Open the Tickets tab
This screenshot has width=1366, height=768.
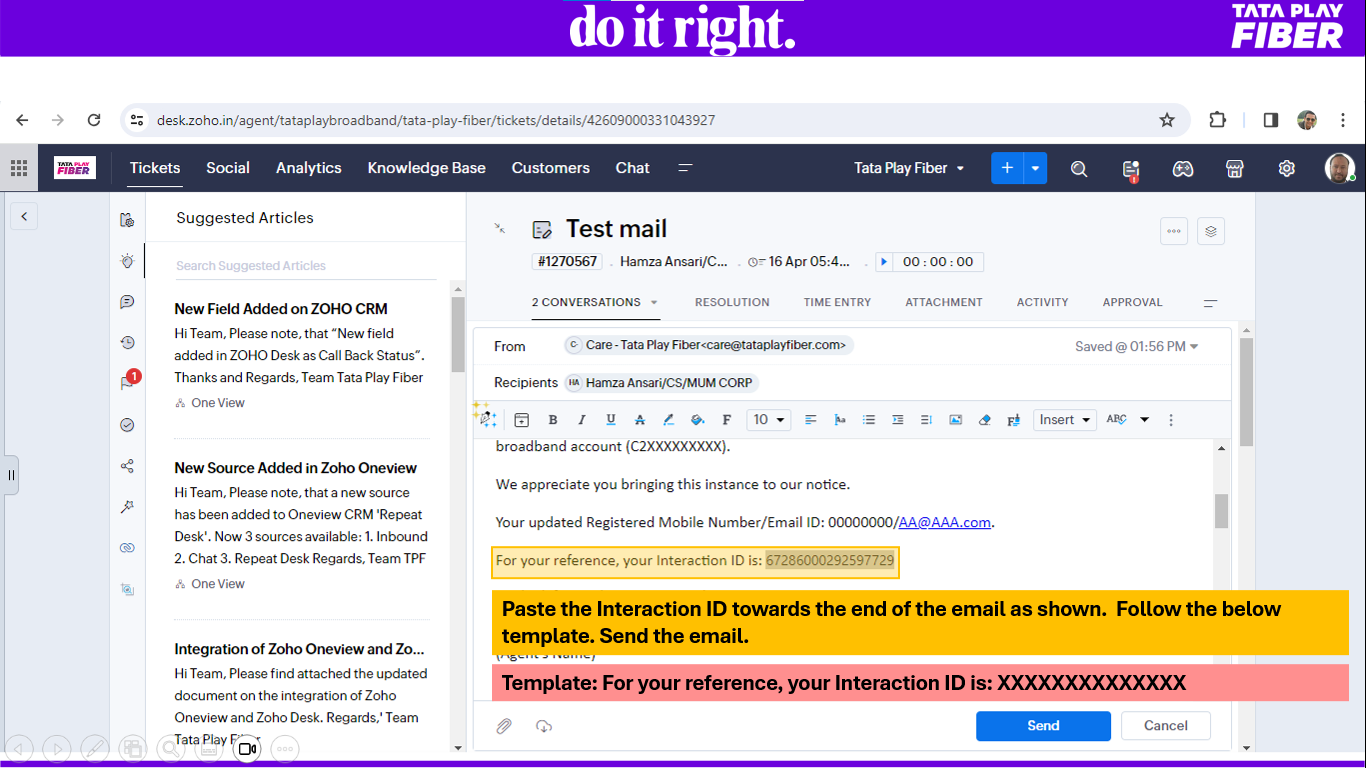(x=155, y=168)
